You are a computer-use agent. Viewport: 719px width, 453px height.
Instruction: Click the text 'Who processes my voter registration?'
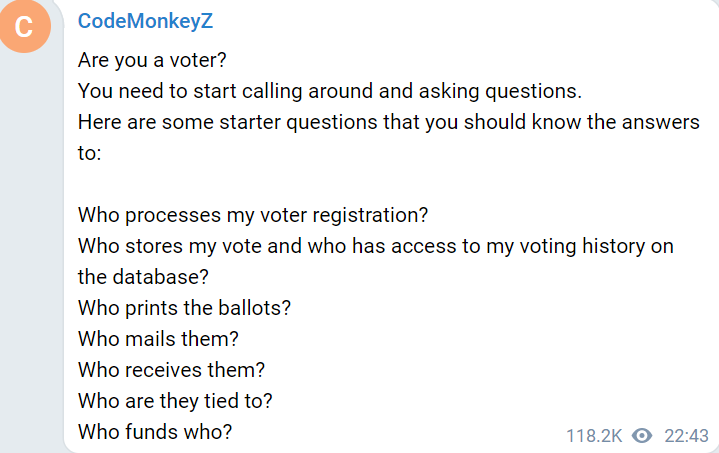253,215
